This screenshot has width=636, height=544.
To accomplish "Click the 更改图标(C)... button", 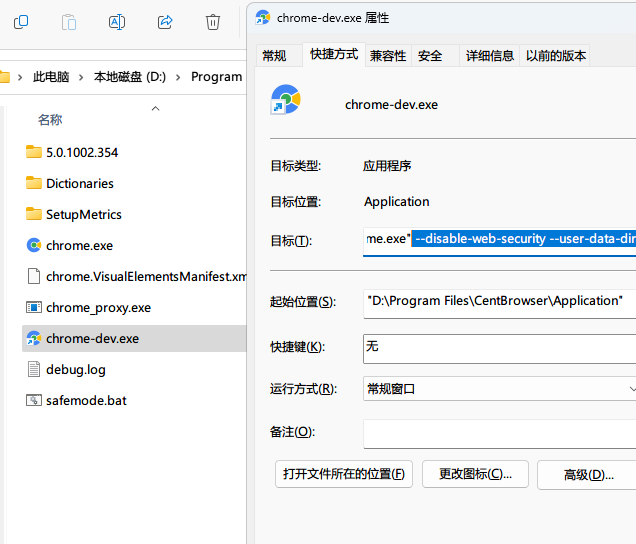I will click(x=475, y=474).
